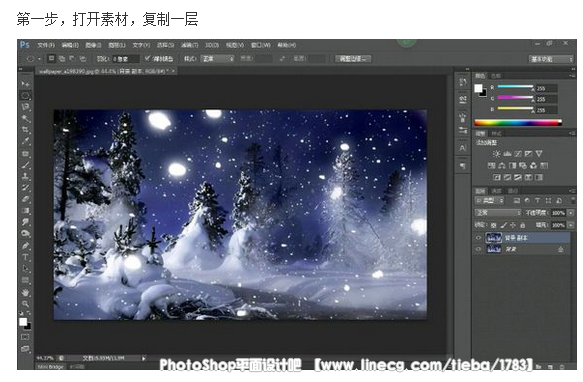The image size is (583, 382).
Task: Open the Edit menu
Action: point(70,45)
